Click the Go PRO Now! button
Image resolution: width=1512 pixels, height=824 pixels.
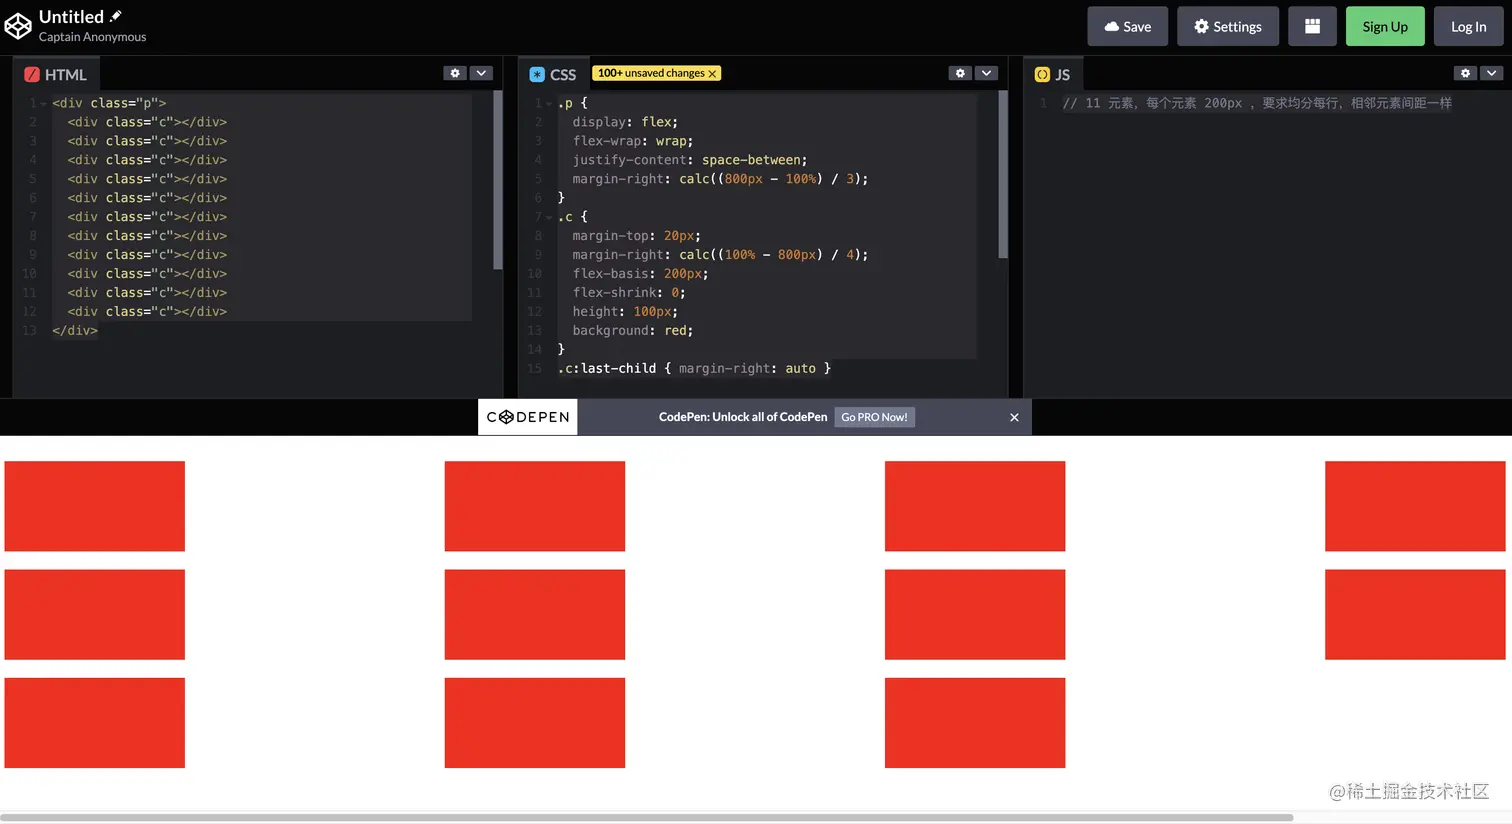click(874, 417)
